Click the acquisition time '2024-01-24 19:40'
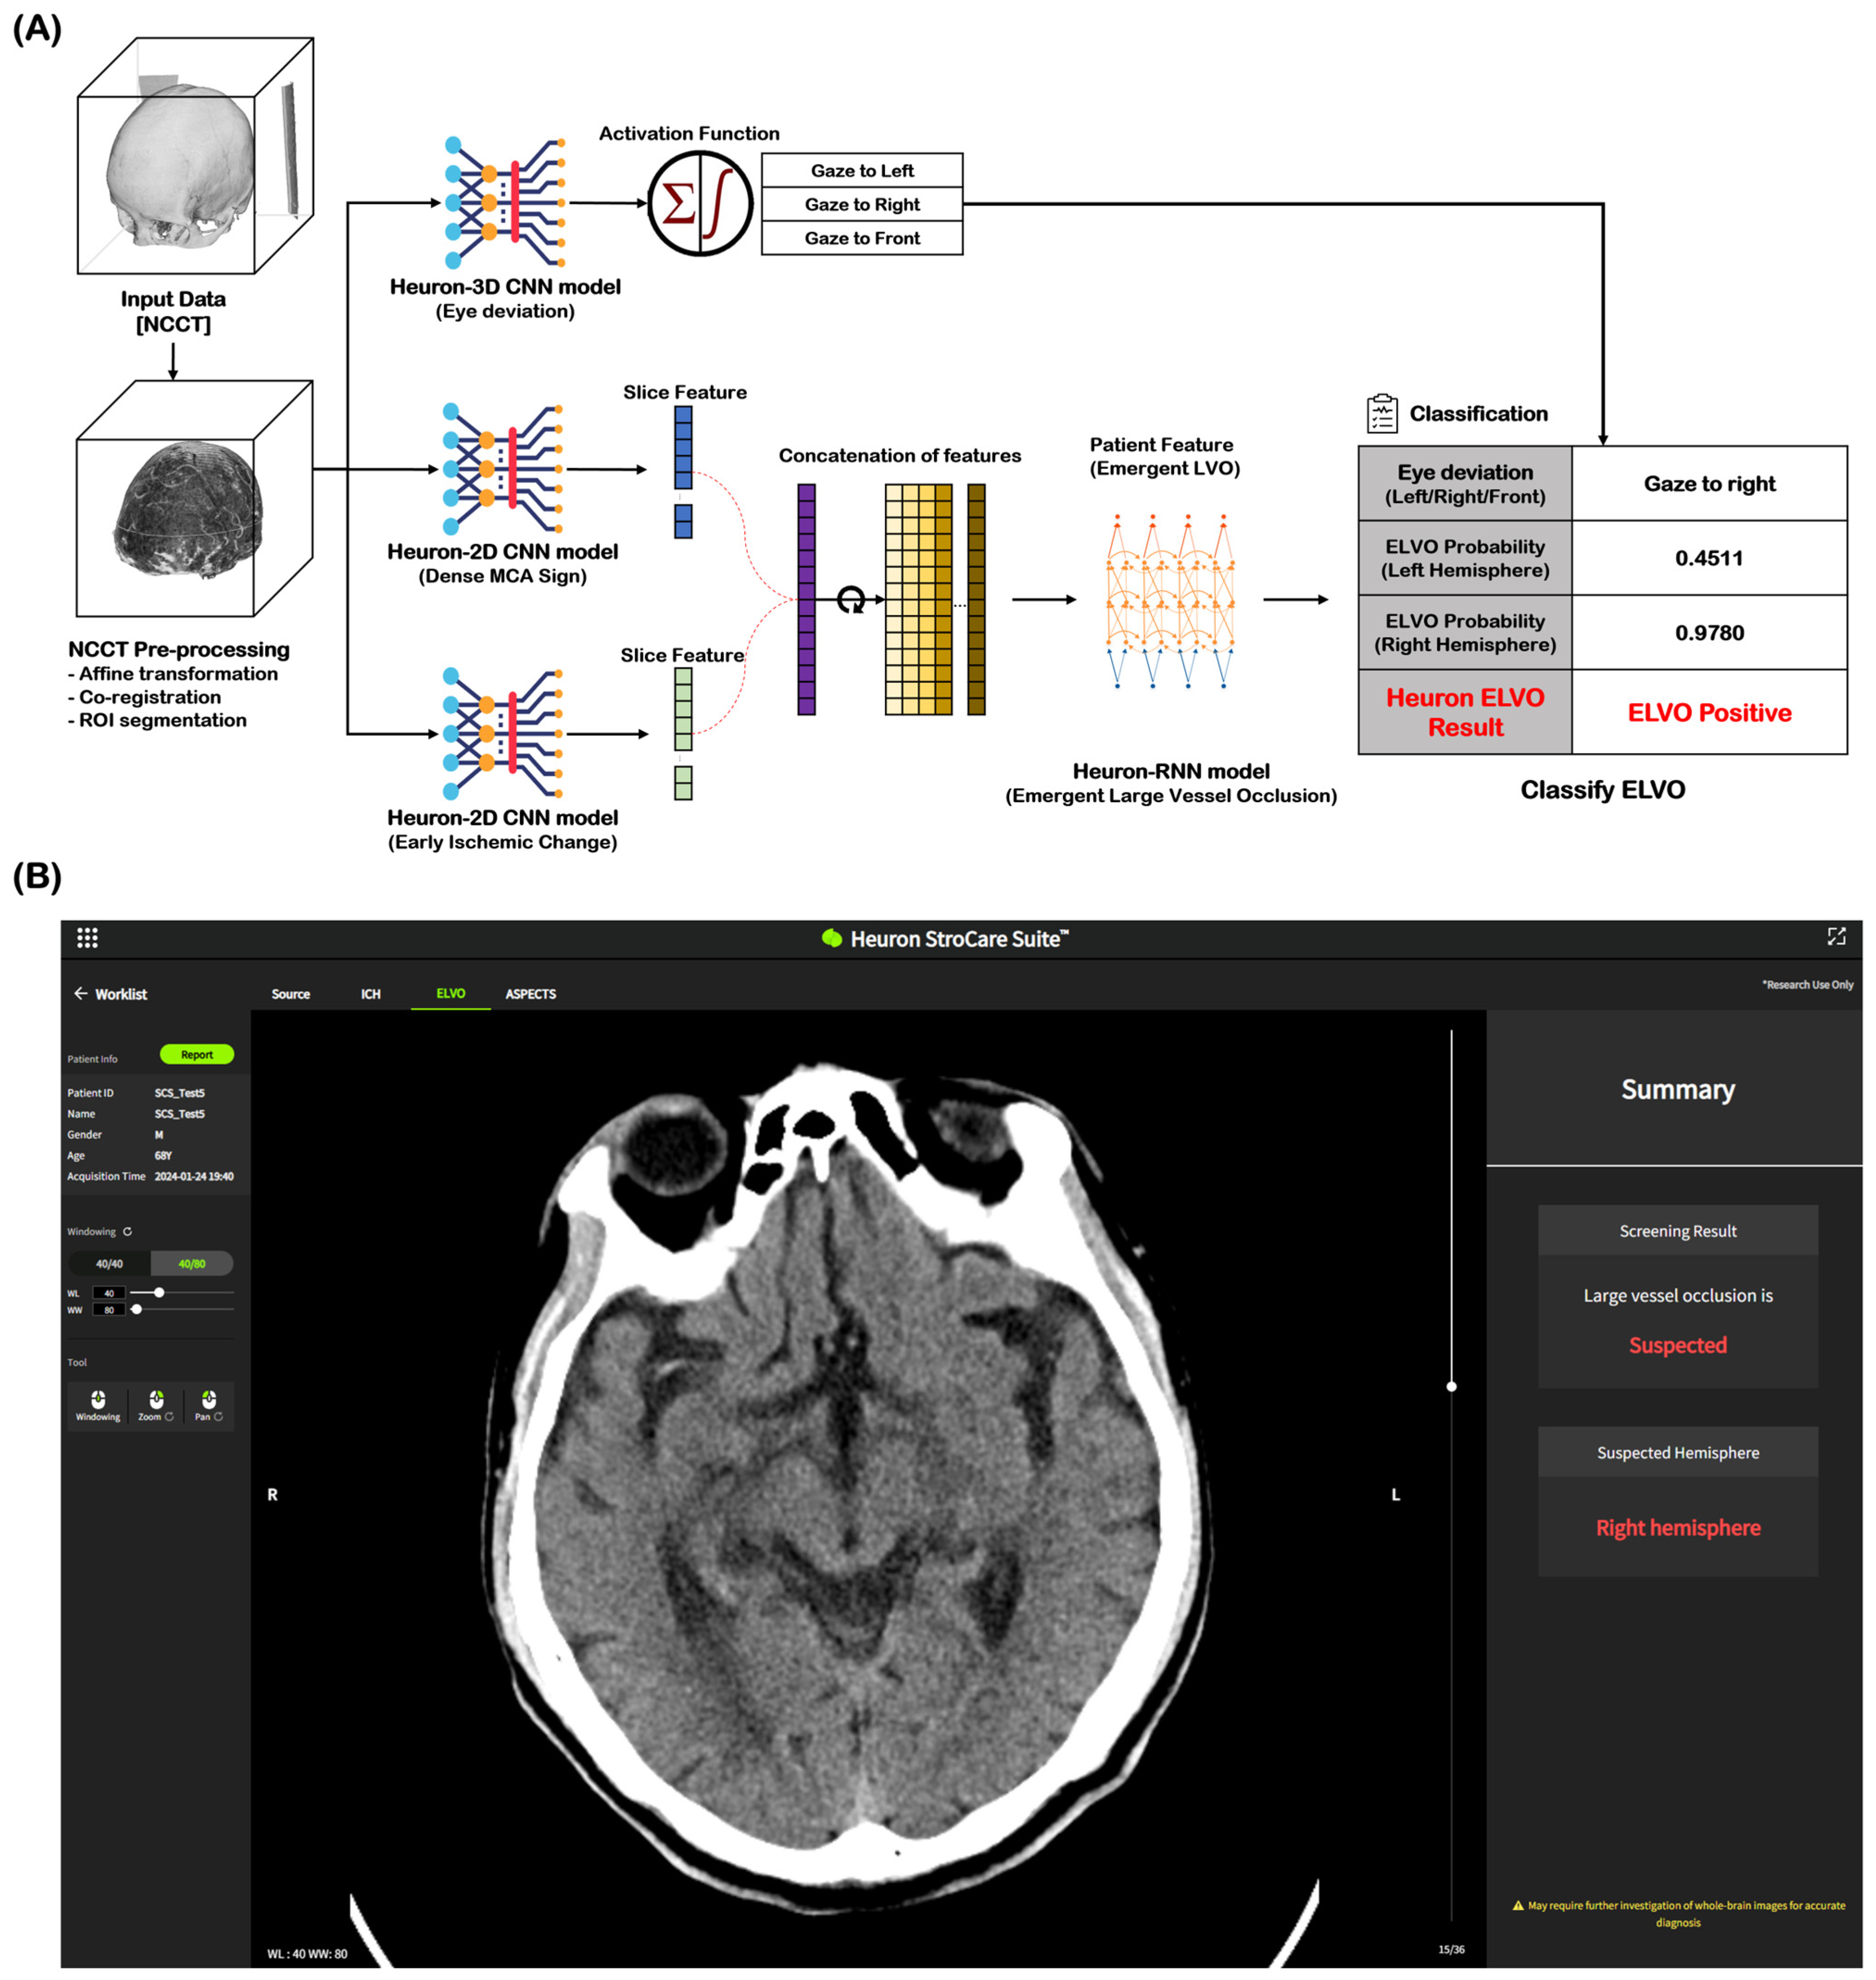Screen dimensions: 1876x1980 tap(194, 1176)
